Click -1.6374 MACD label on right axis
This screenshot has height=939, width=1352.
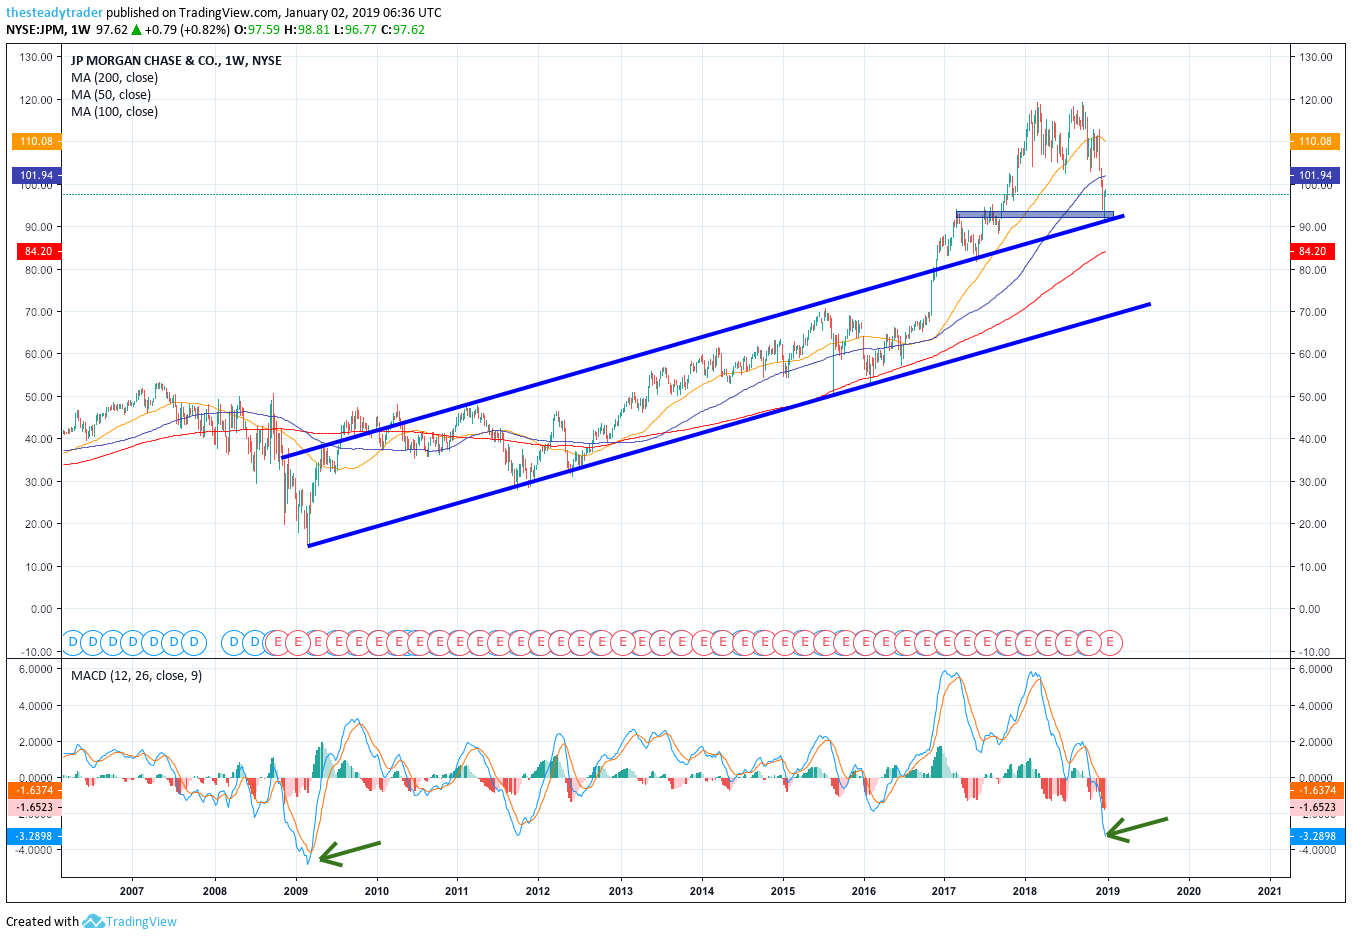pos(1318,791)
